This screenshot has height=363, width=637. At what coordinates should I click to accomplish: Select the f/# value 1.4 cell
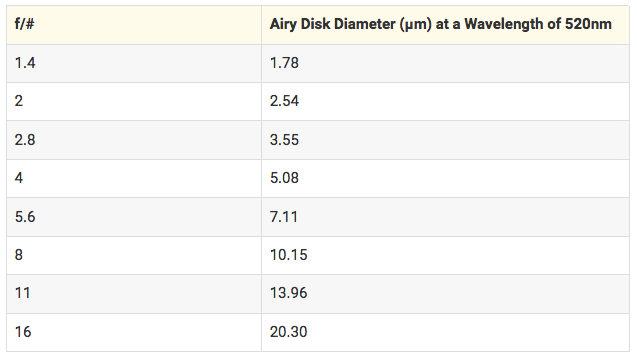[134, 63]
